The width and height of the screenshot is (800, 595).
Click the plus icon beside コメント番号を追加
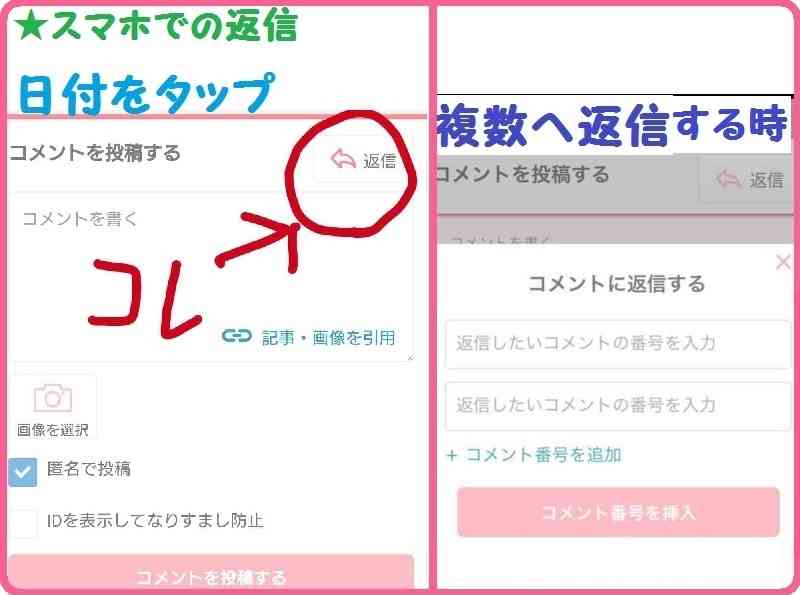[452, 455]
